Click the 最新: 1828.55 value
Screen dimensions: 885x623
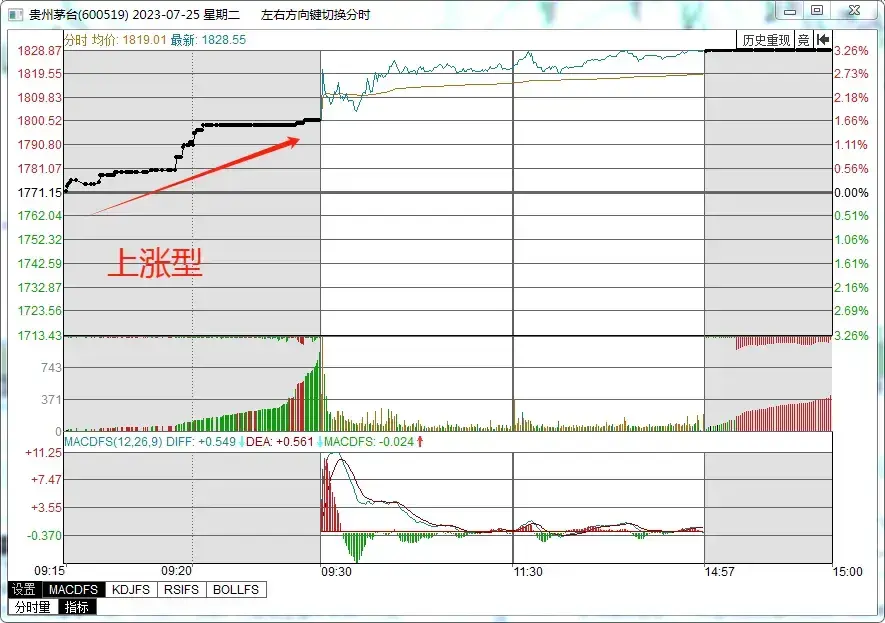click(208, 40)
